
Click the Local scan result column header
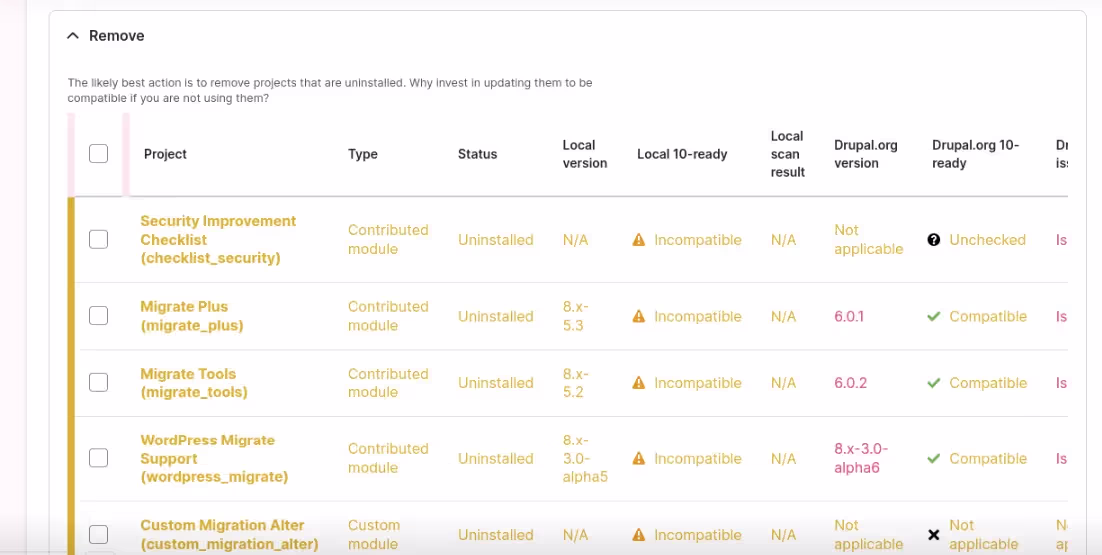[788, 154]
